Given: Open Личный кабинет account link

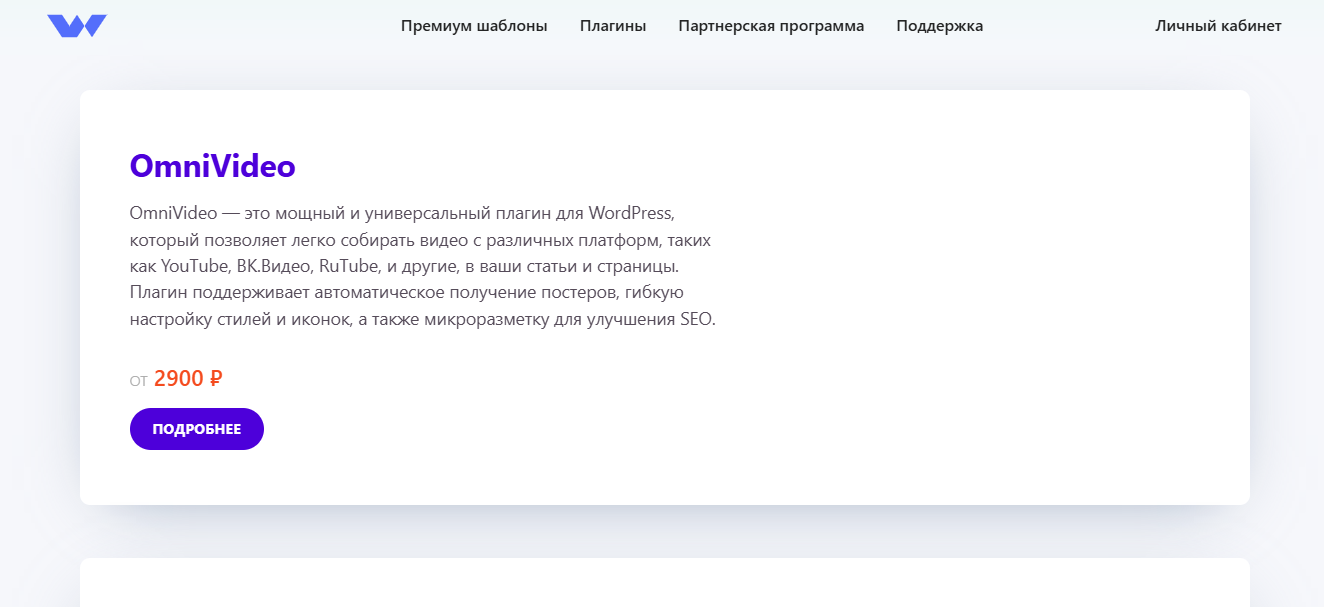Looking at the screenshot, I should (x=1218, y=26).
